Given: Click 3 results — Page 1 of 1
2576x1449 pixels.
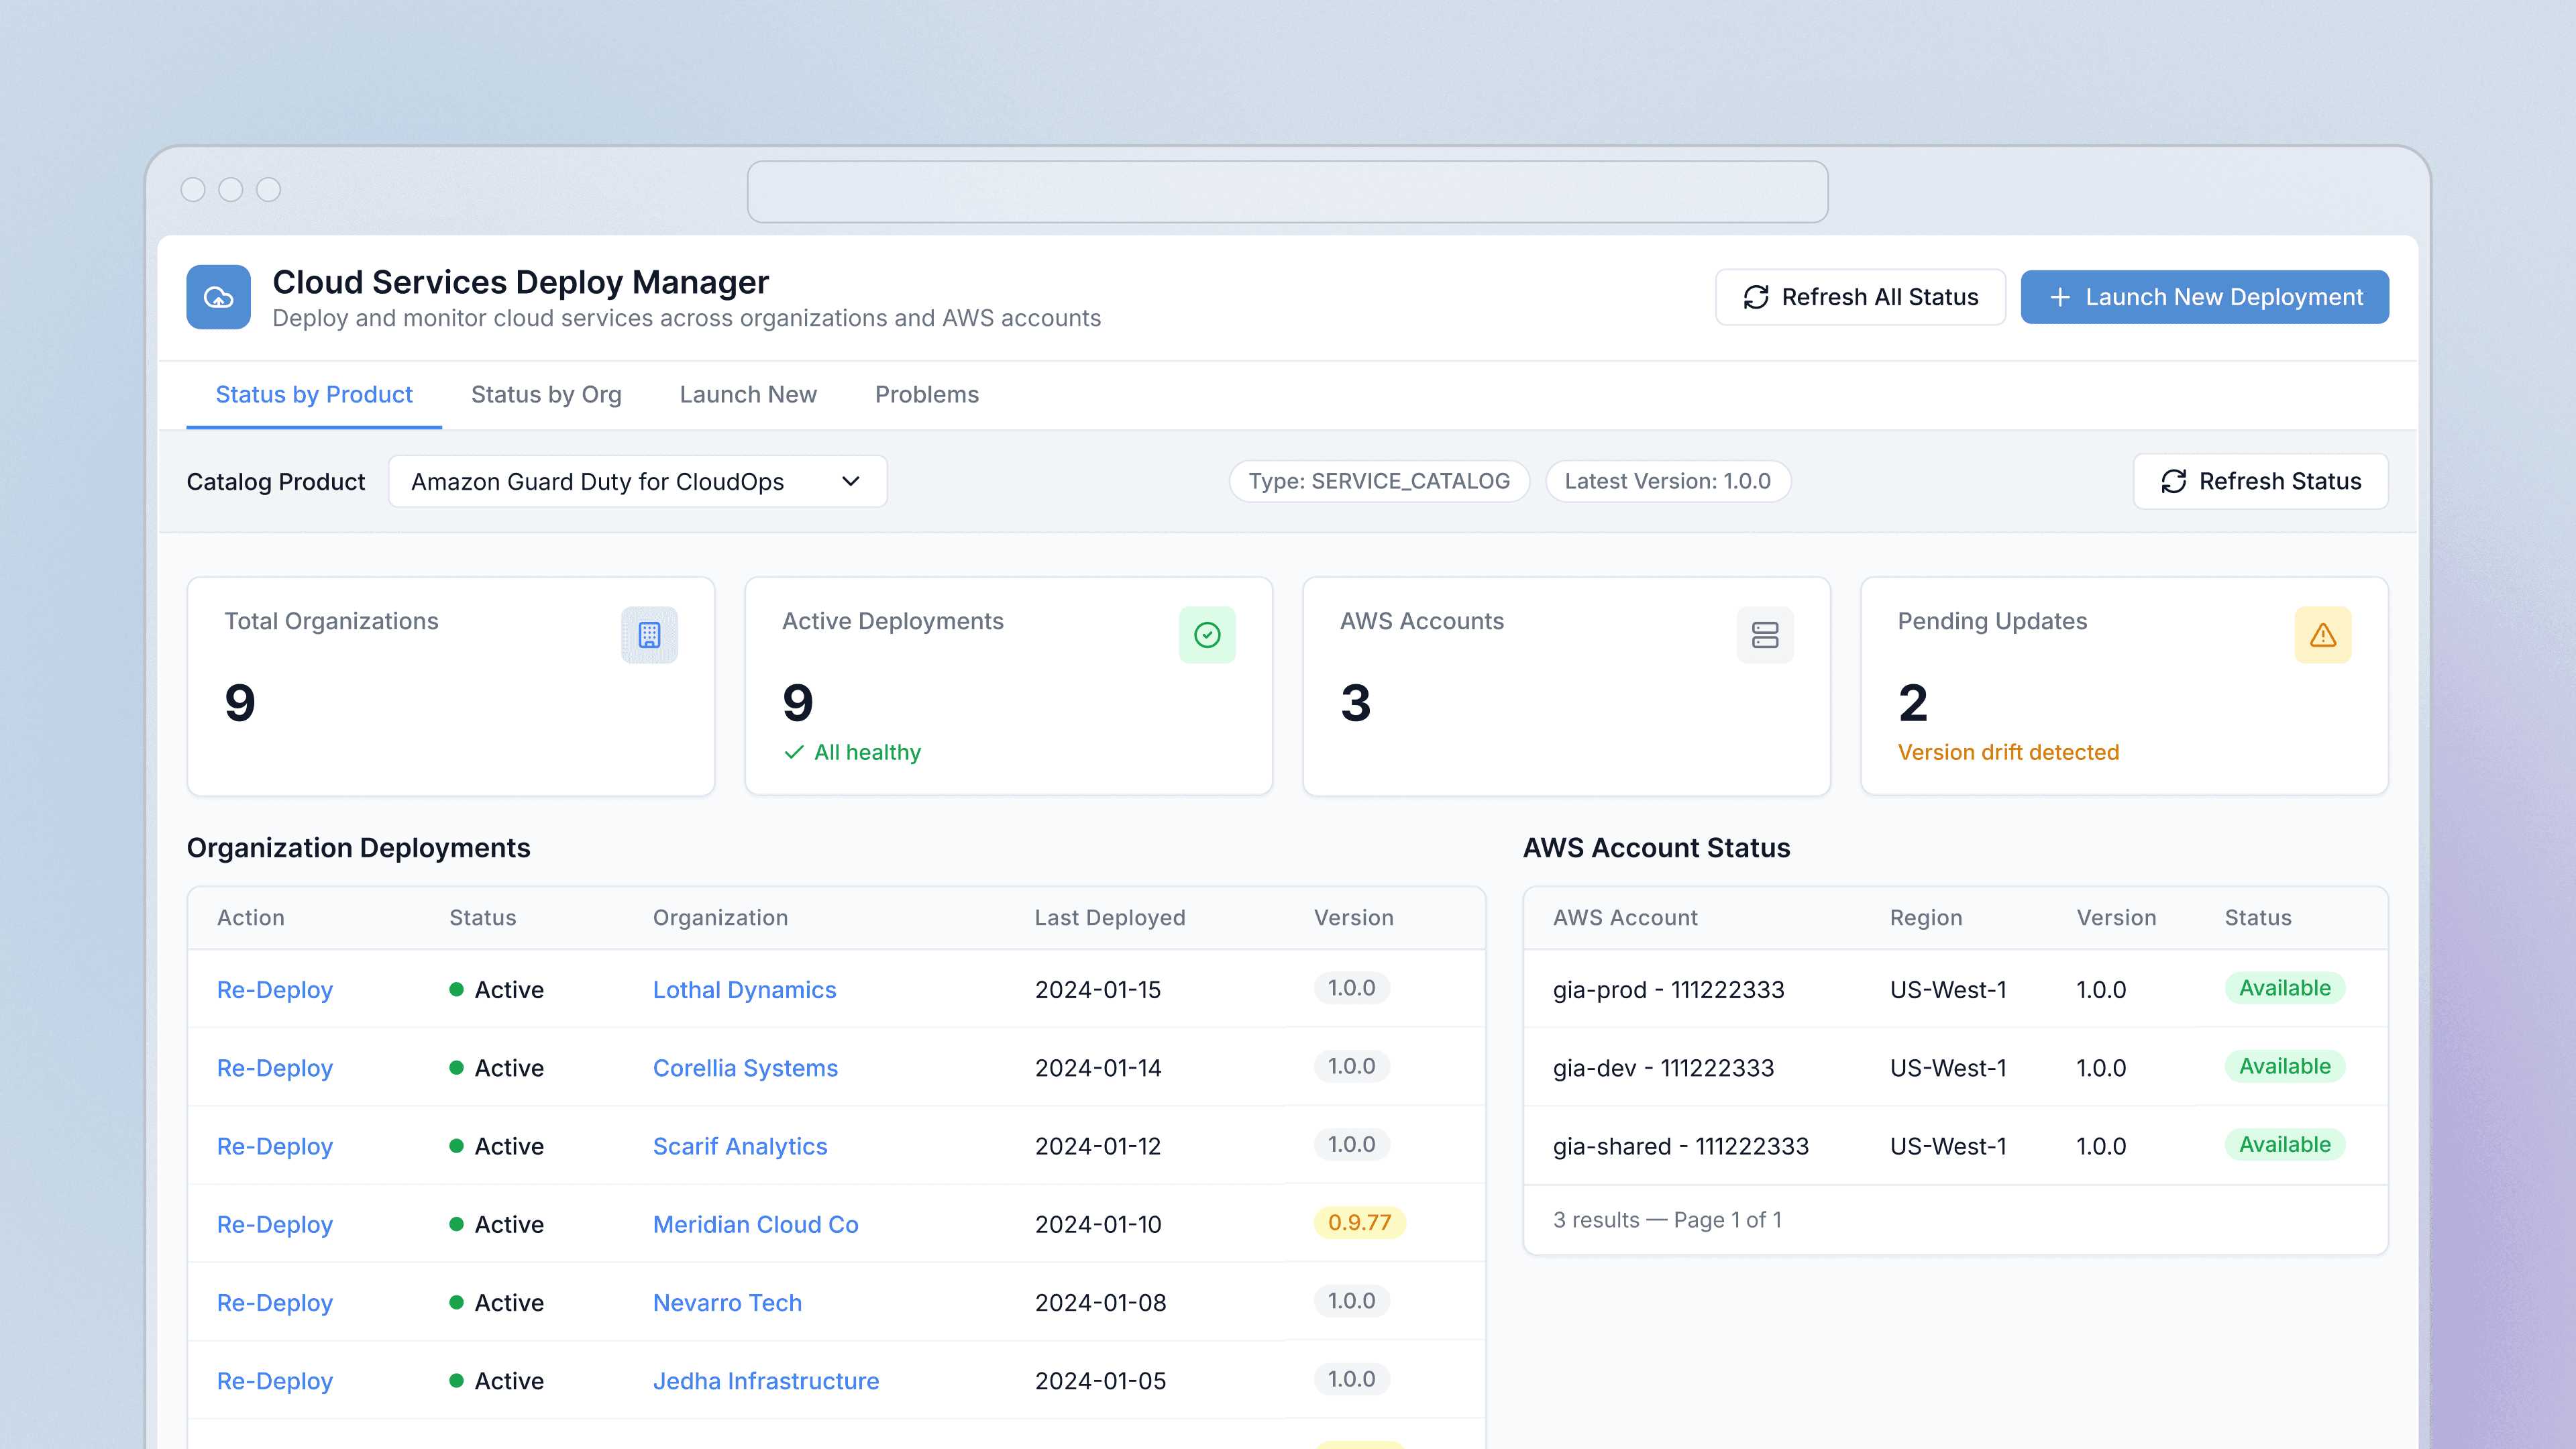Looking at the screenshot, I should [1667, 1219].
